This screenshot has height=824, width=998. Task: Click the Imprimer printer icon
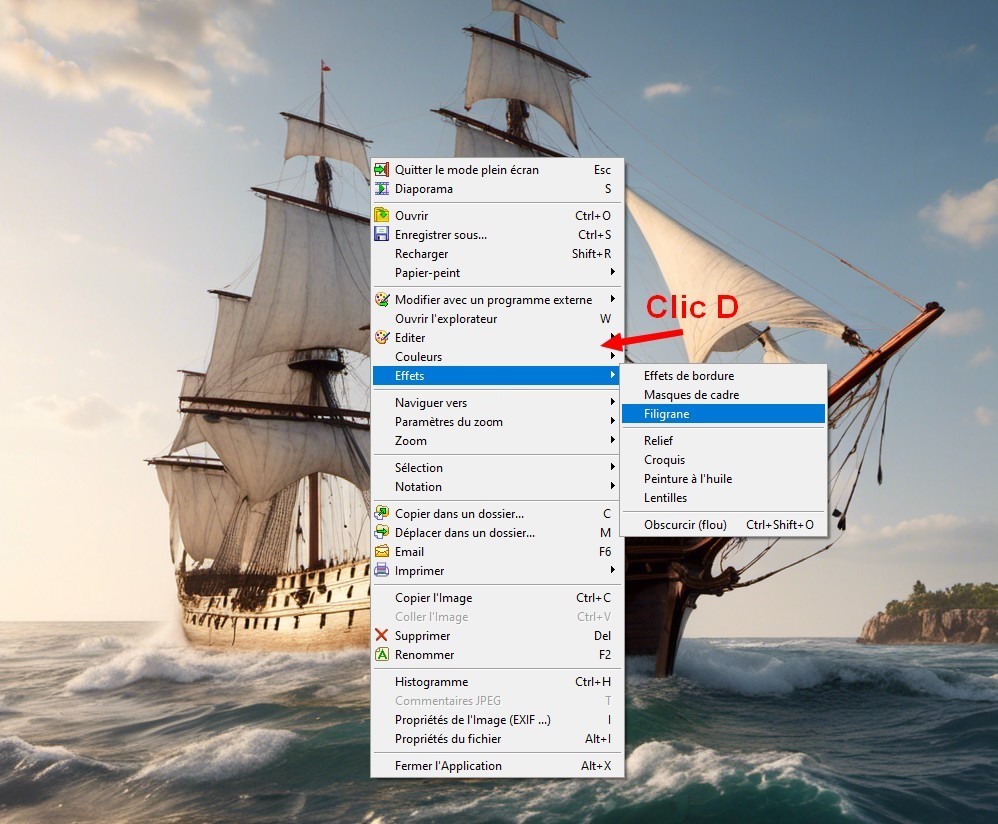pos(381,570)
